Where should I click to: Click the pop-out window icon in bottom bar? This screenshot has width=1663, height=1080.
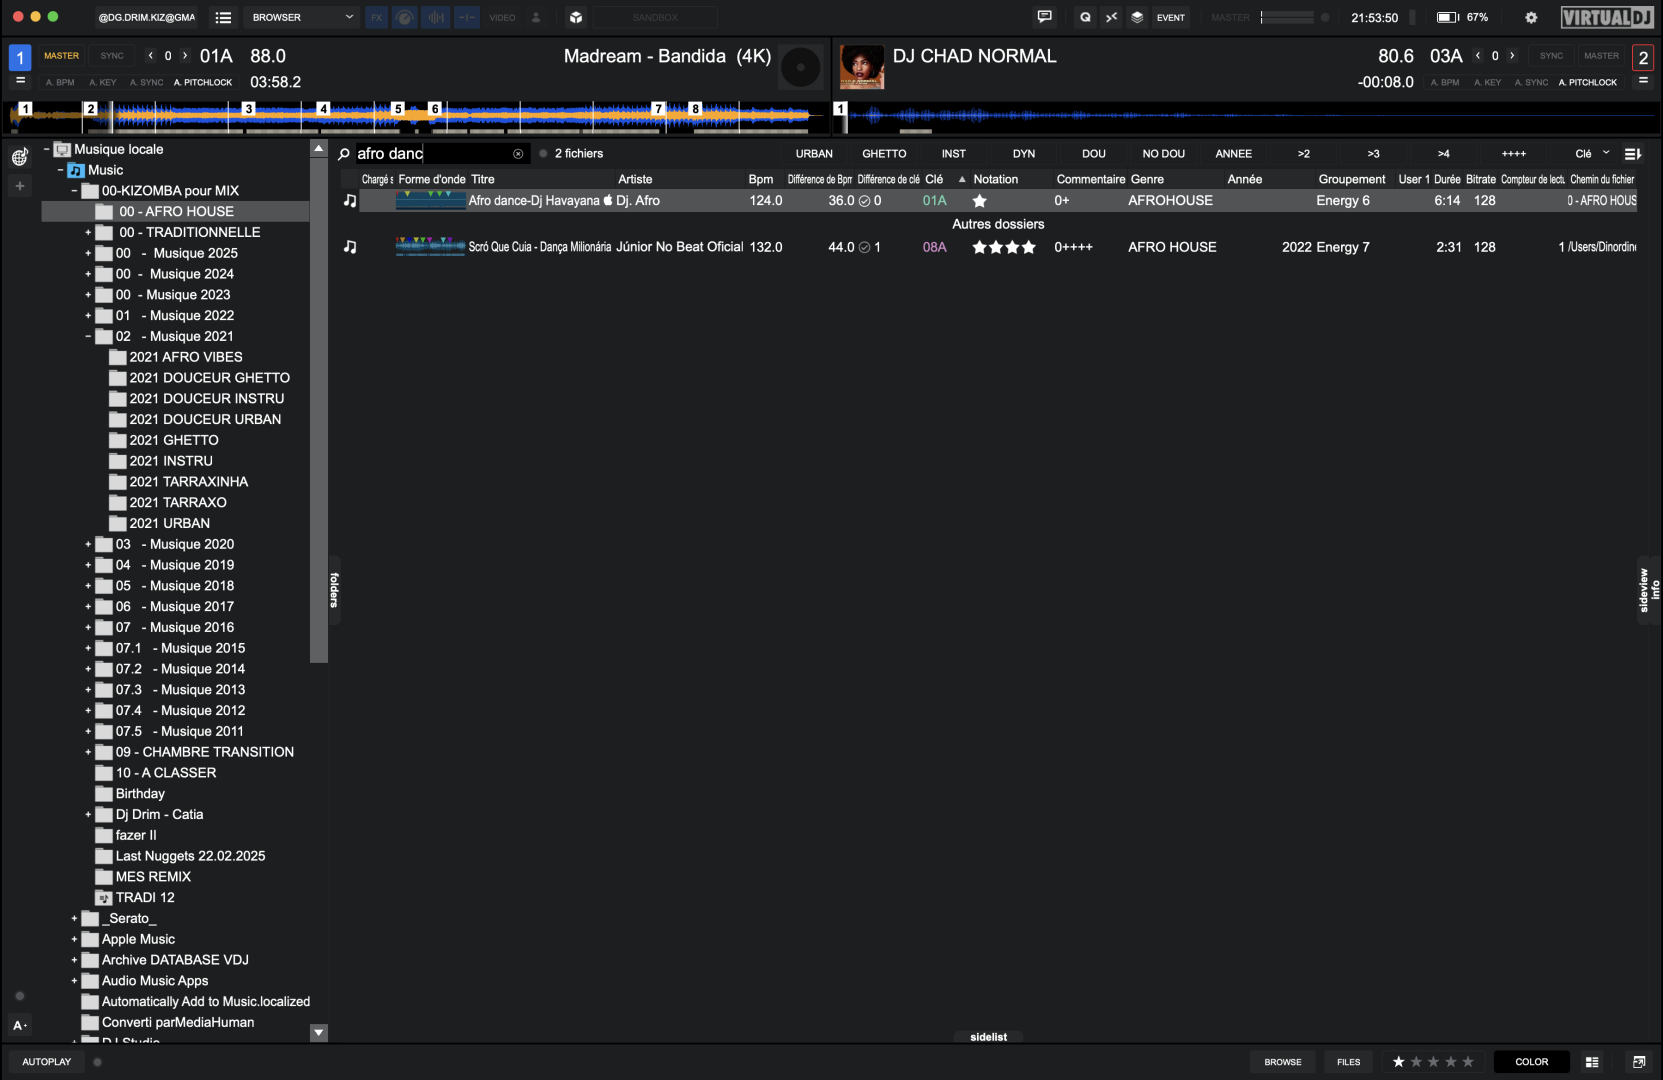(1639, 1062)
